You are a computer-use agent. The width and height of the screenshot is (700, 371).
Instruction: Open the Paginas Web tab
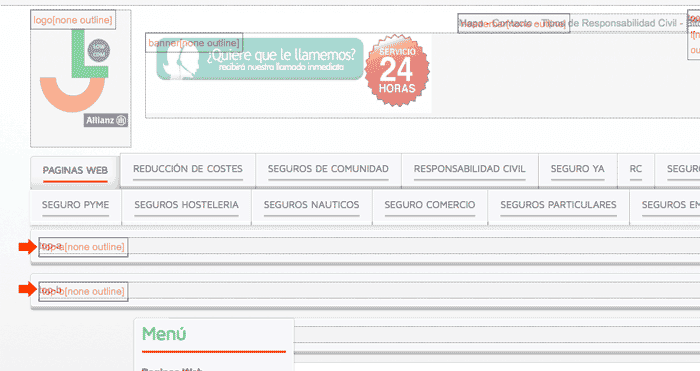pos(75,171)
